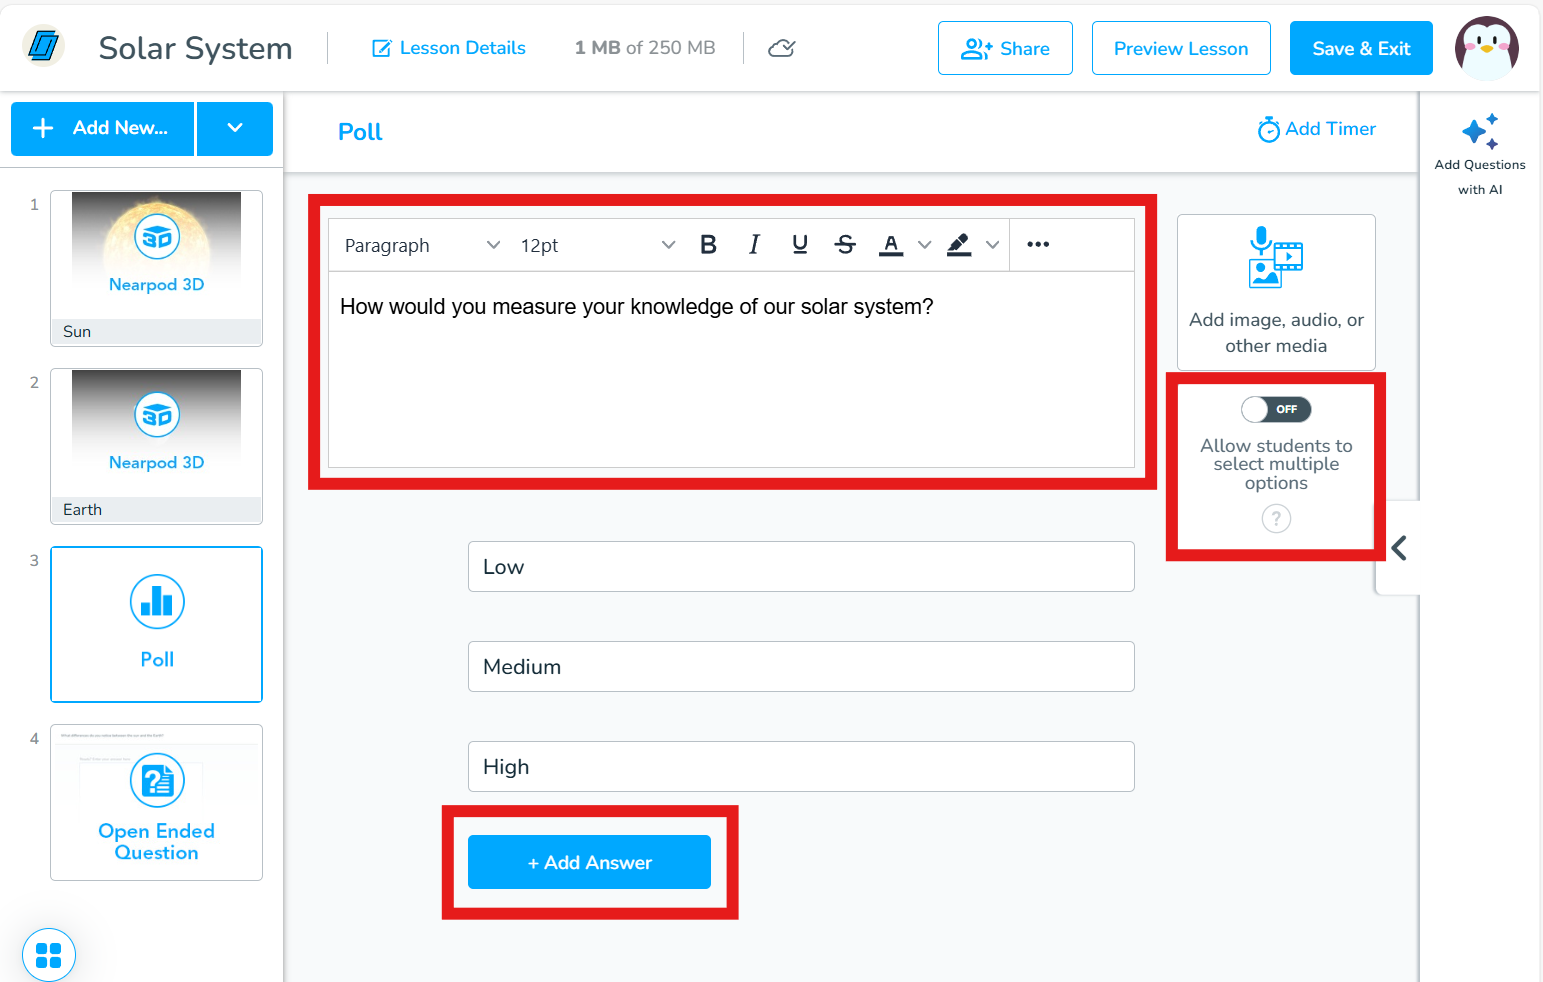
Task: Click in the Medium answer field
Action: point(800,667)
